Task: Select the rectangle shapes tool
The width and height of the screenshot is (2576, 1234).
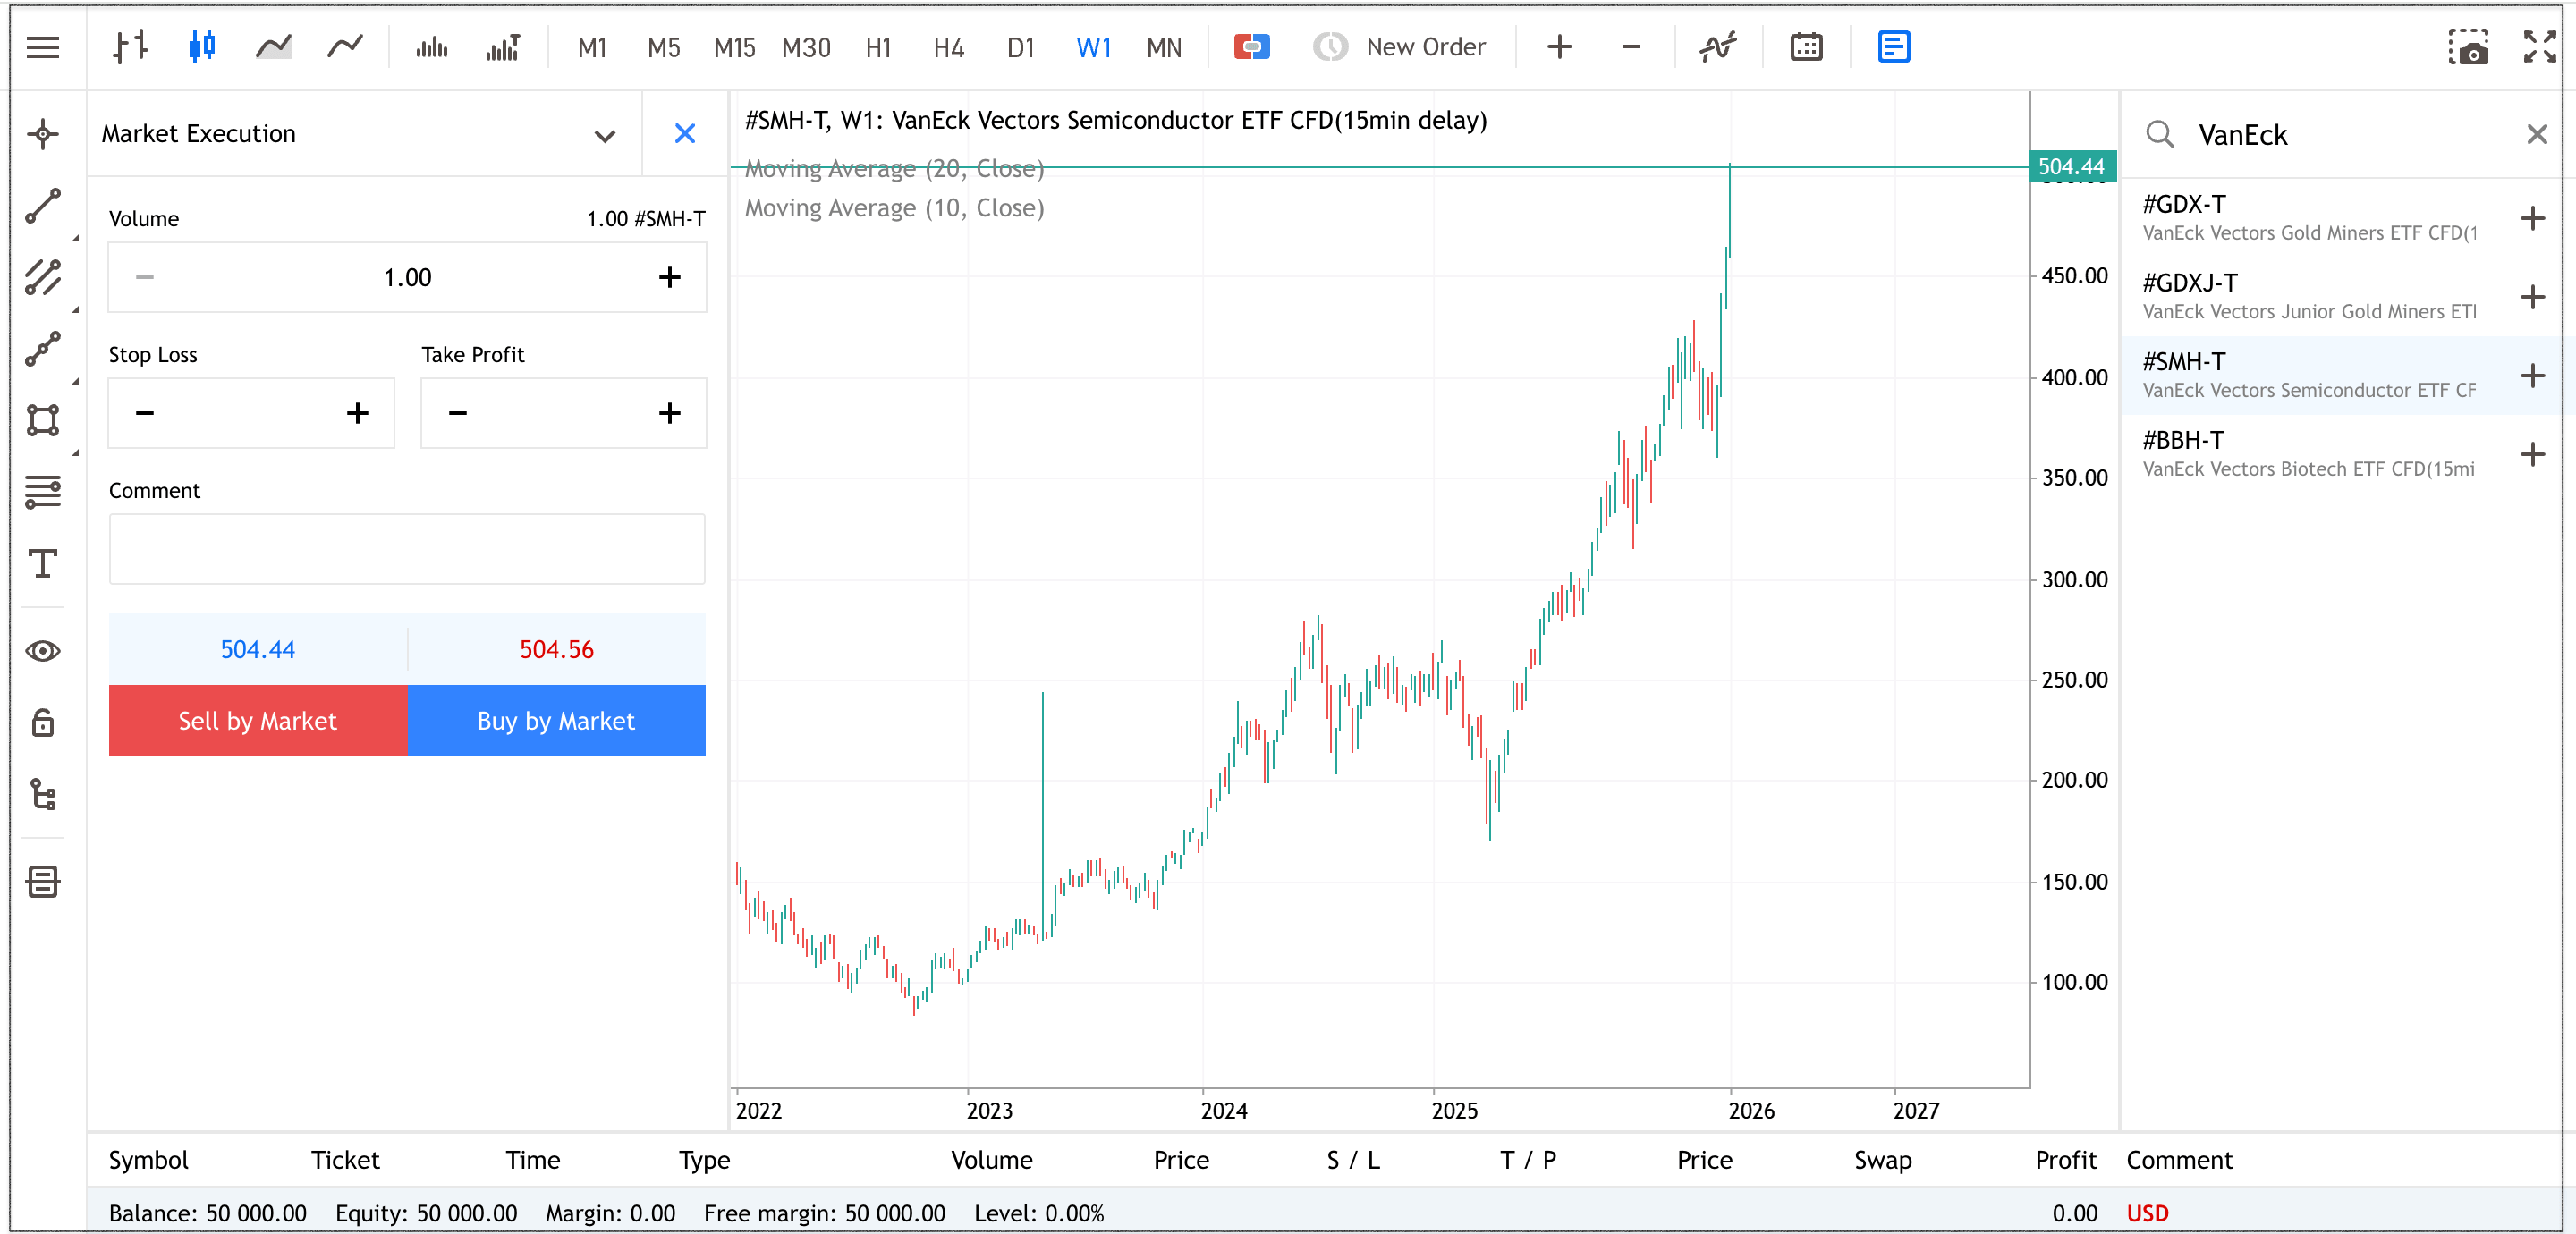Action: click(43, 420)
